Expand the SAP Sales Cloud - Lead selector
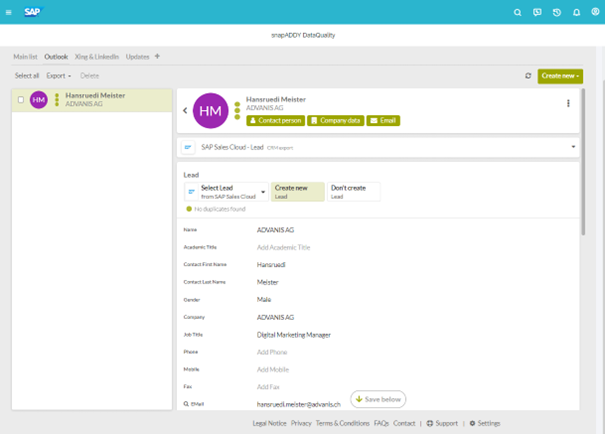The width and height of the screenshot is (605, 434). tap(573, 147)
